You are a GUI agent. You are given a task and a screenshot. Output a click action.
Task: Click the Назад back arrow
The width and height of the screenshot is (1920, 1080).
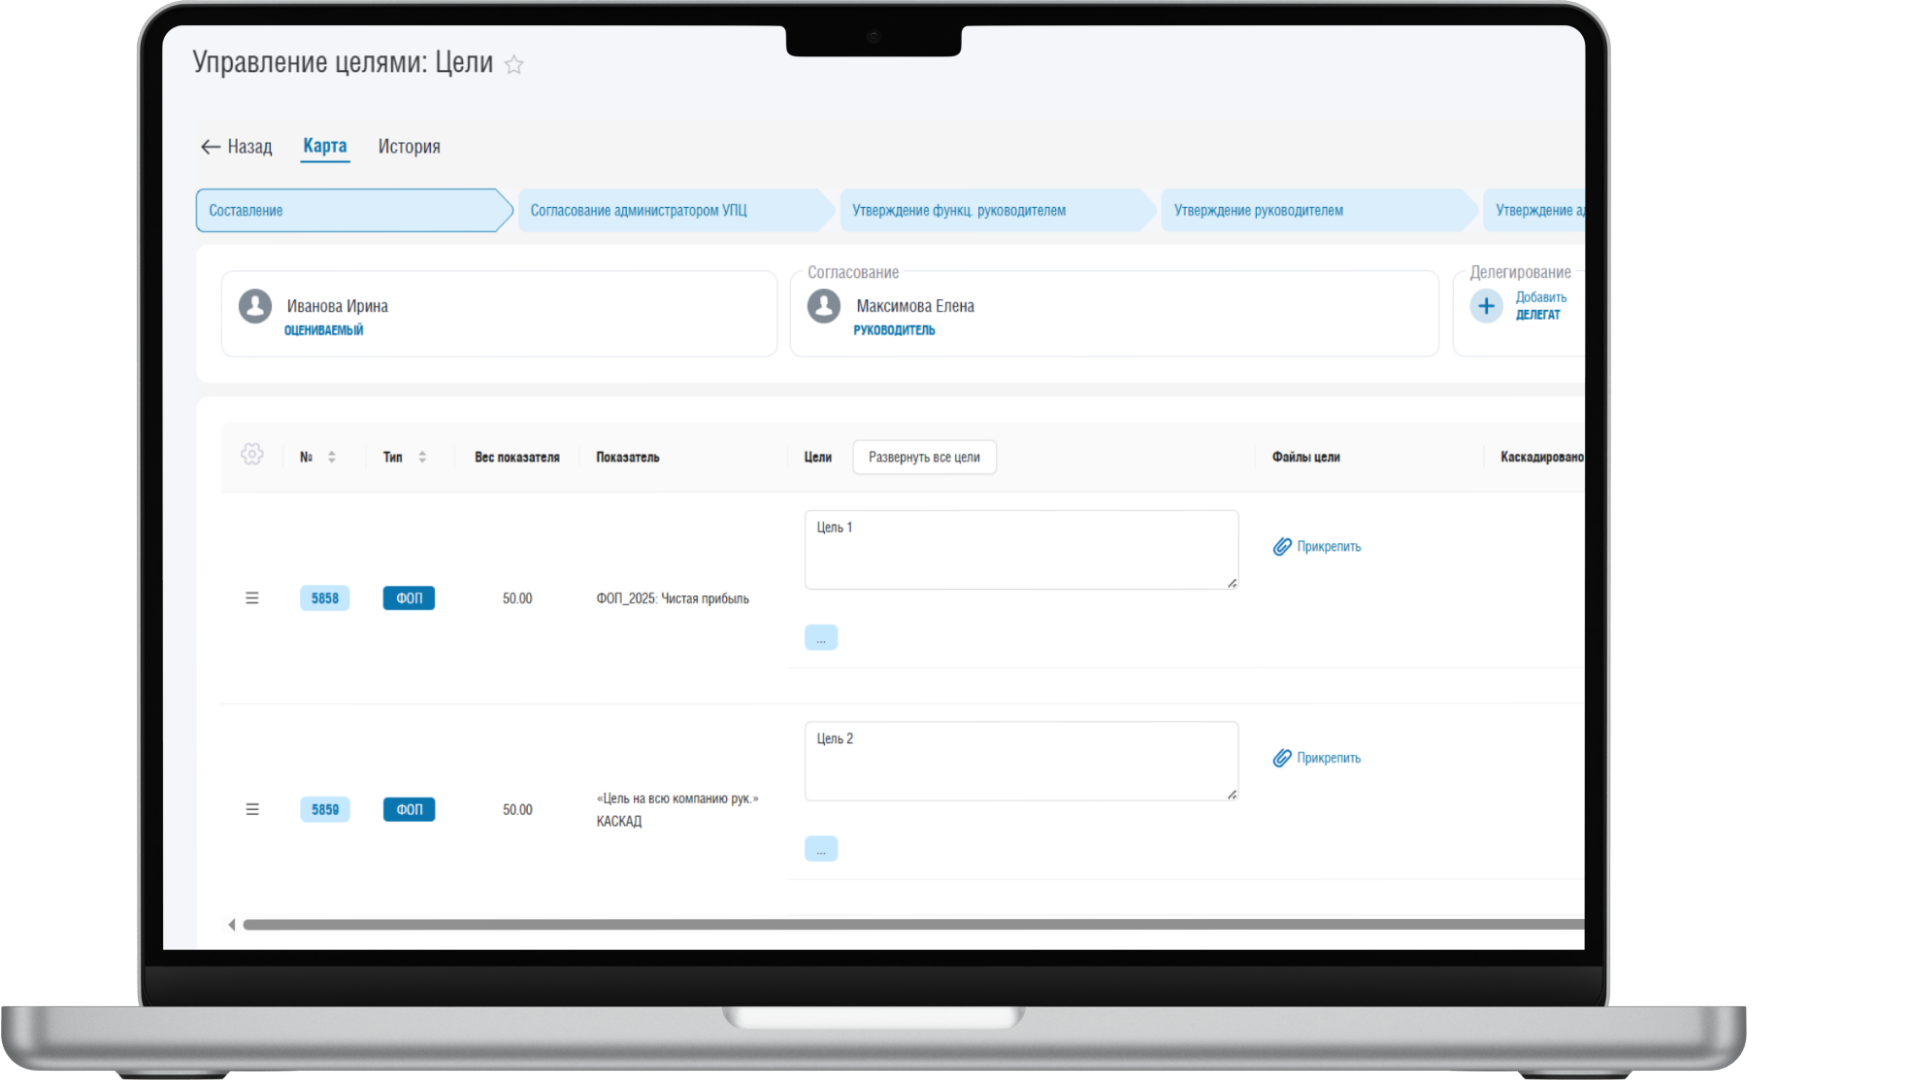pyautogui.click(x=210, y=147)
